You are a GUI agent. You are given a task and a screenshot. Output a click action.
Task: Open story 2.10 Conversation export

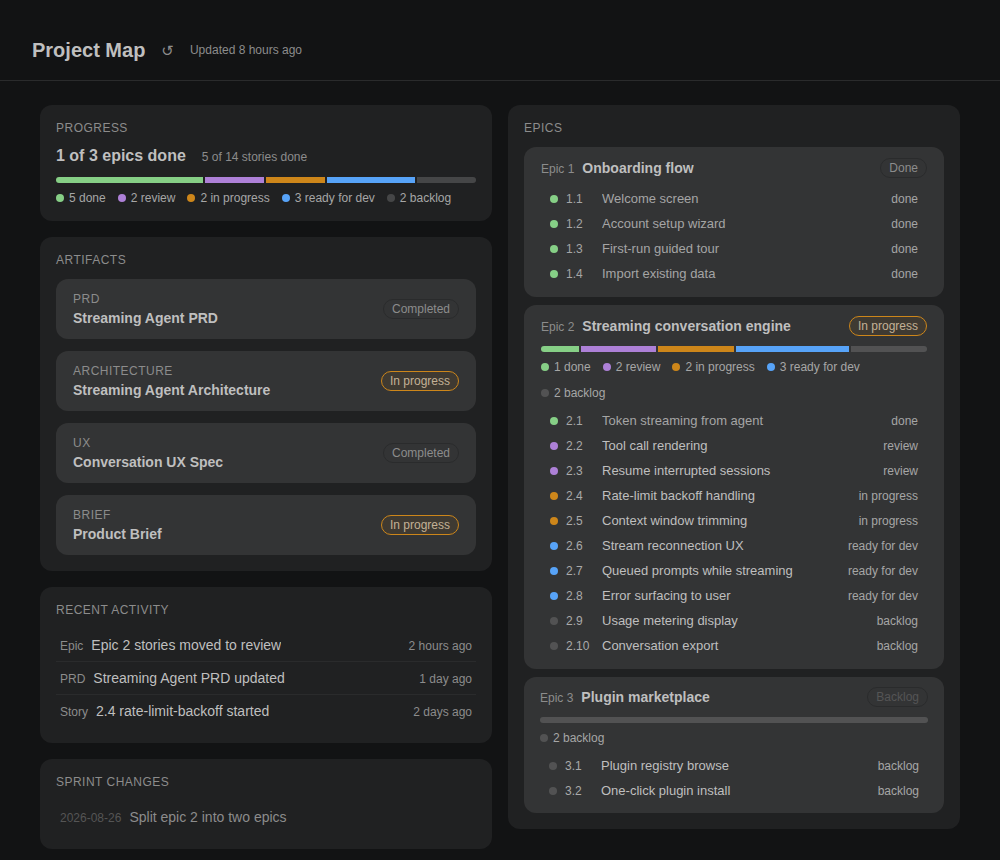click(733, 646)
